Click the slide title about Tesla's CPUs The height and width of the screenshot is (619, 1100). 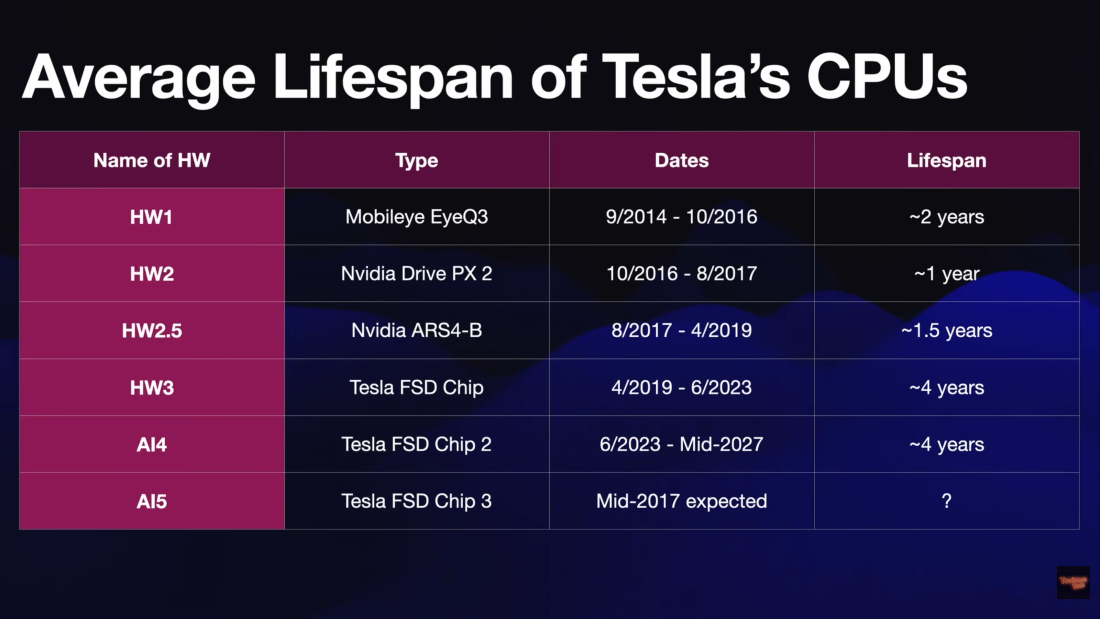click(494, 76)
